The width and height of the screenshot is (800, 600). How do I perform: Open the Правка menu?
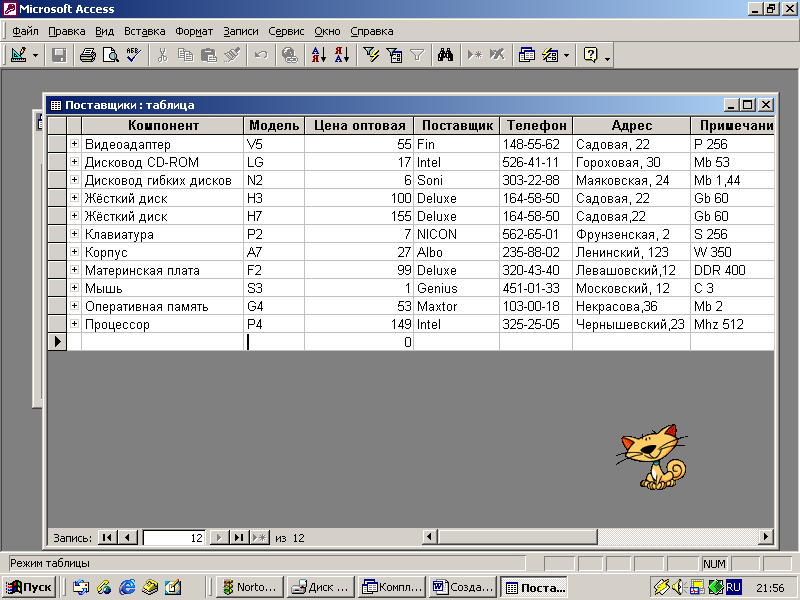click(x=67, y=31)
